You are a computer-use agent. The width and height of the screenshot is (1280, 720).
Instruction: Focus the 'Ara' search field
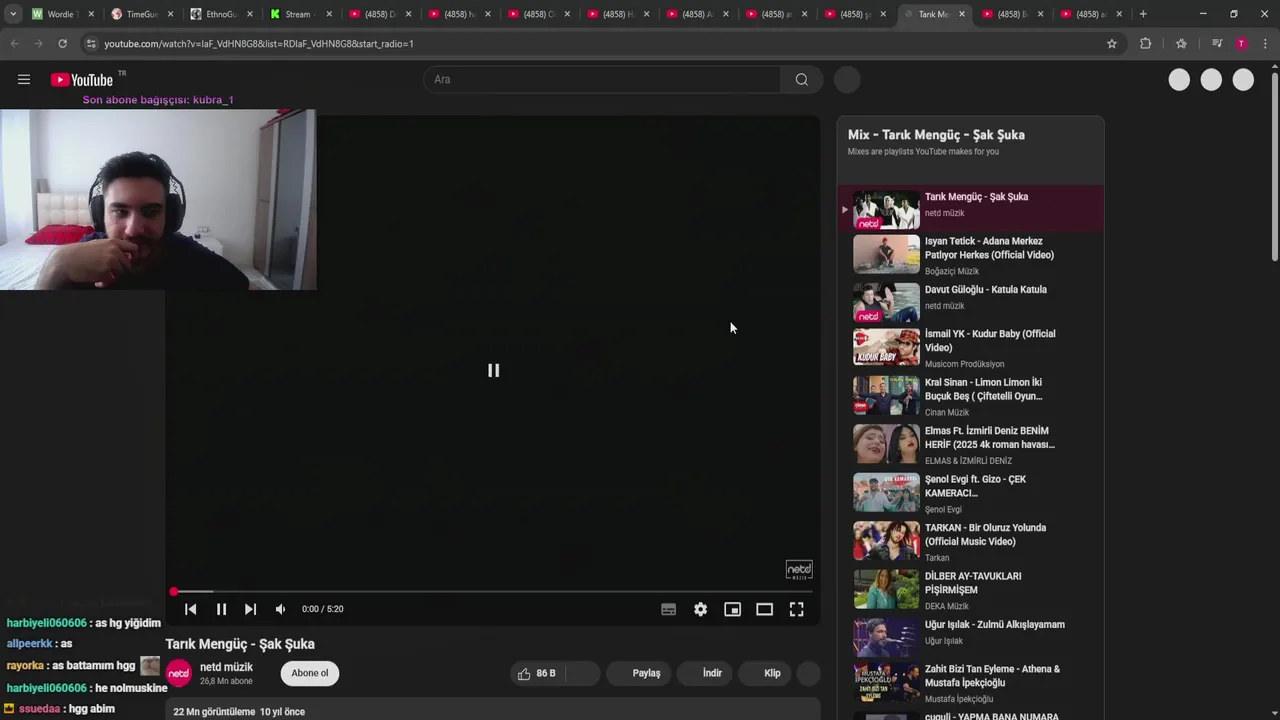coord(602,80)
